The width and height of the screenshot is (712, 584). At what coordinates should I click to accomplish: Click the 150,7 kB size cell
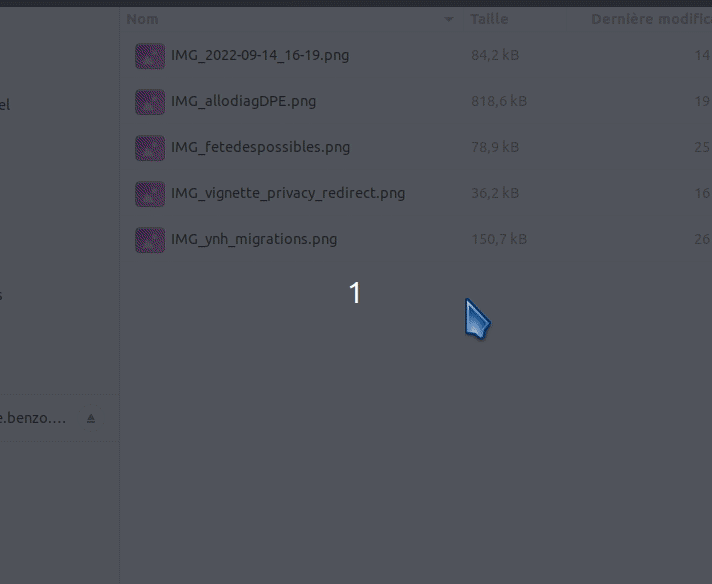(x=499, y=239)
